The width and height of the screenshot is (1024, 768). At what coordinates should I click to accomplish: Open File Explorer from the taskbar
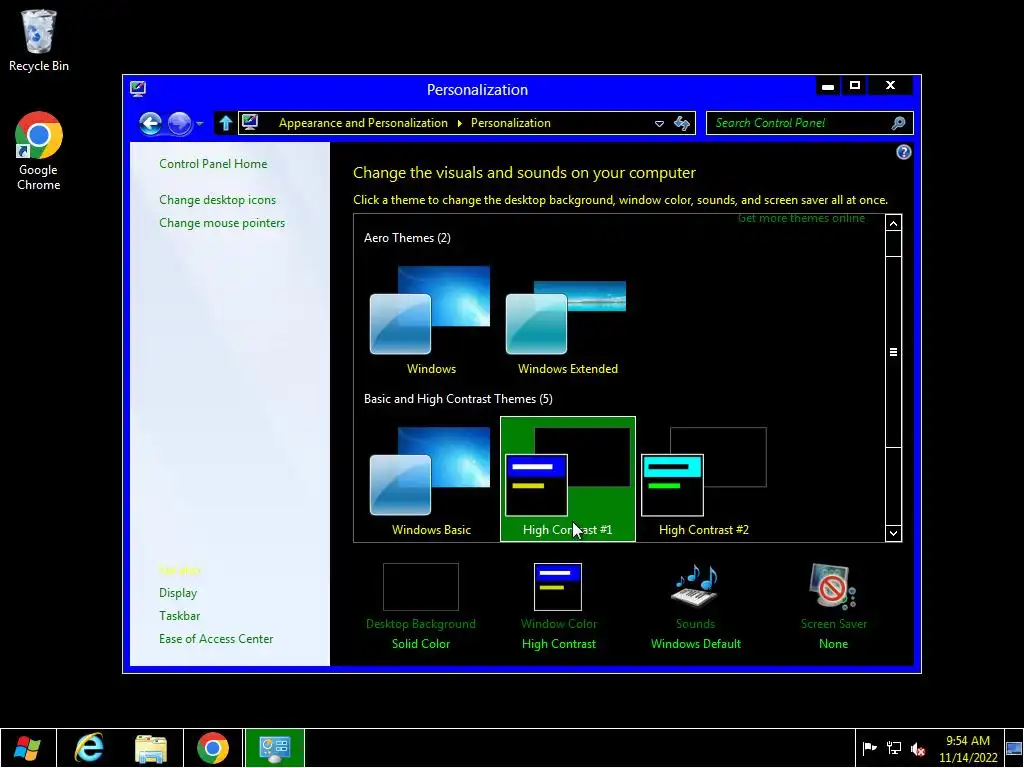(x=151, y=748)
